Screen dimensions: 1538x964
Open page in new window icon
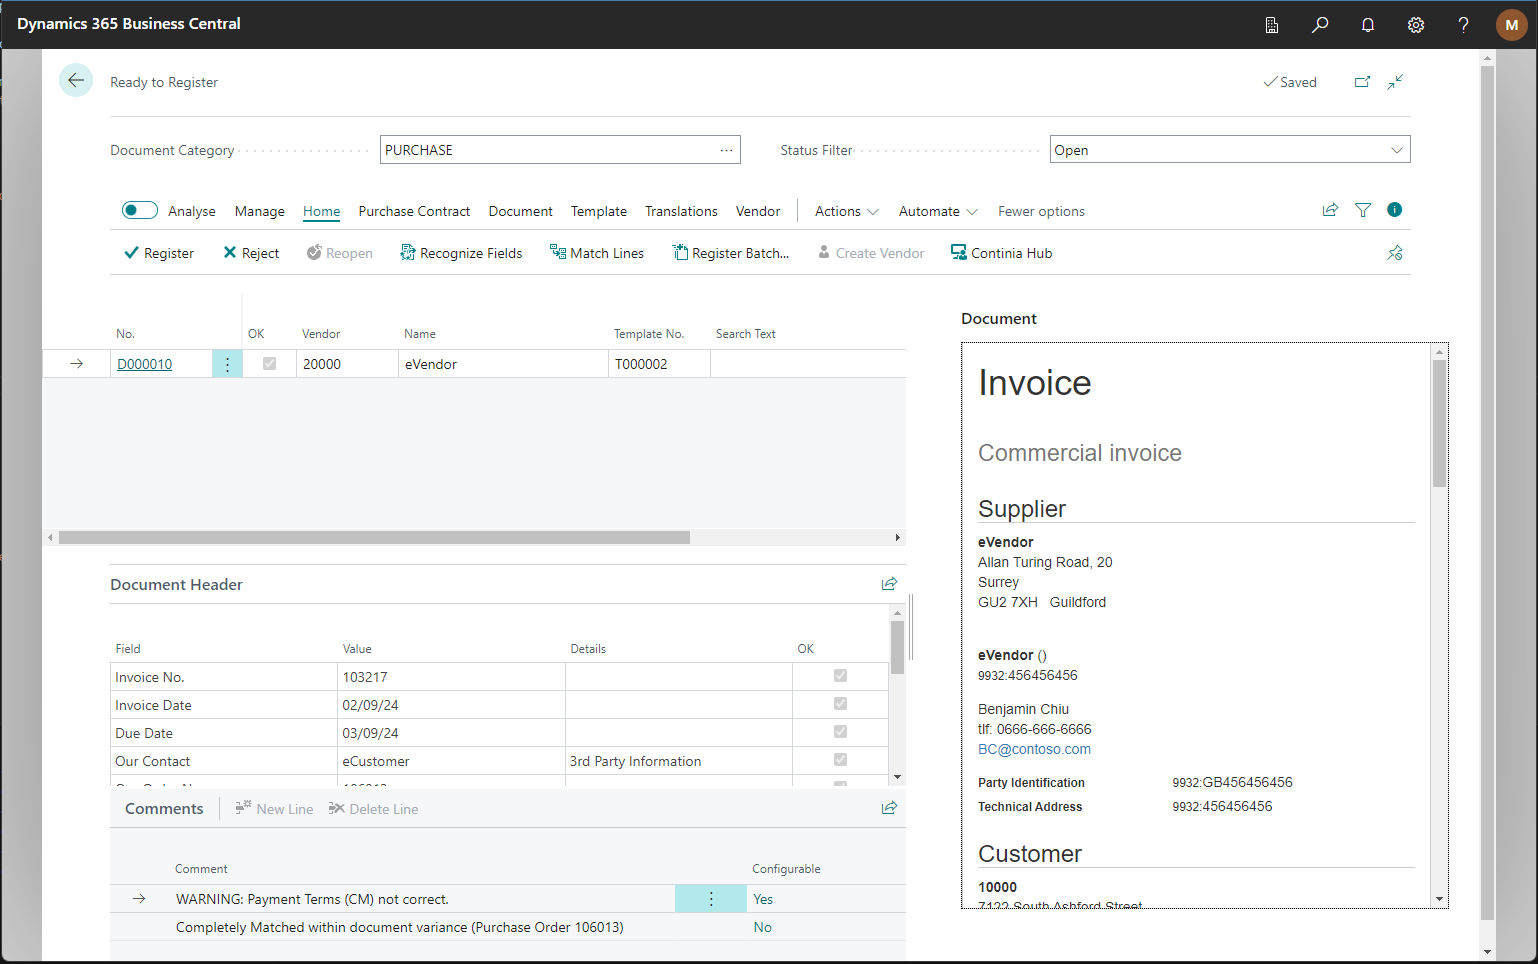(1362, 82)
